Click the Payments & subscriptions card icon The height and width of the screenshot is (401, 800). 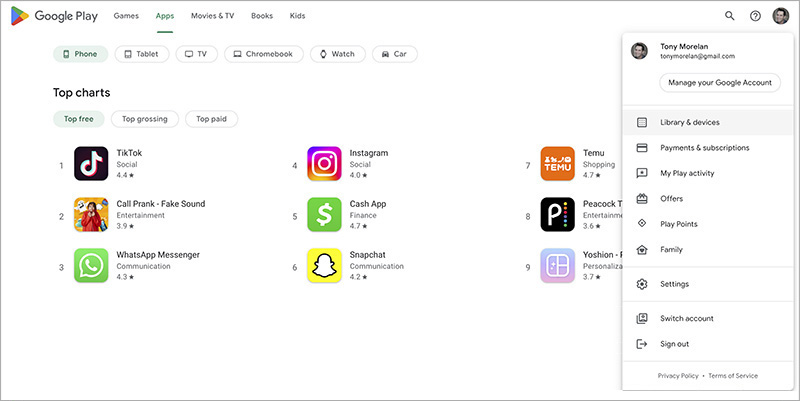[642, 147]
